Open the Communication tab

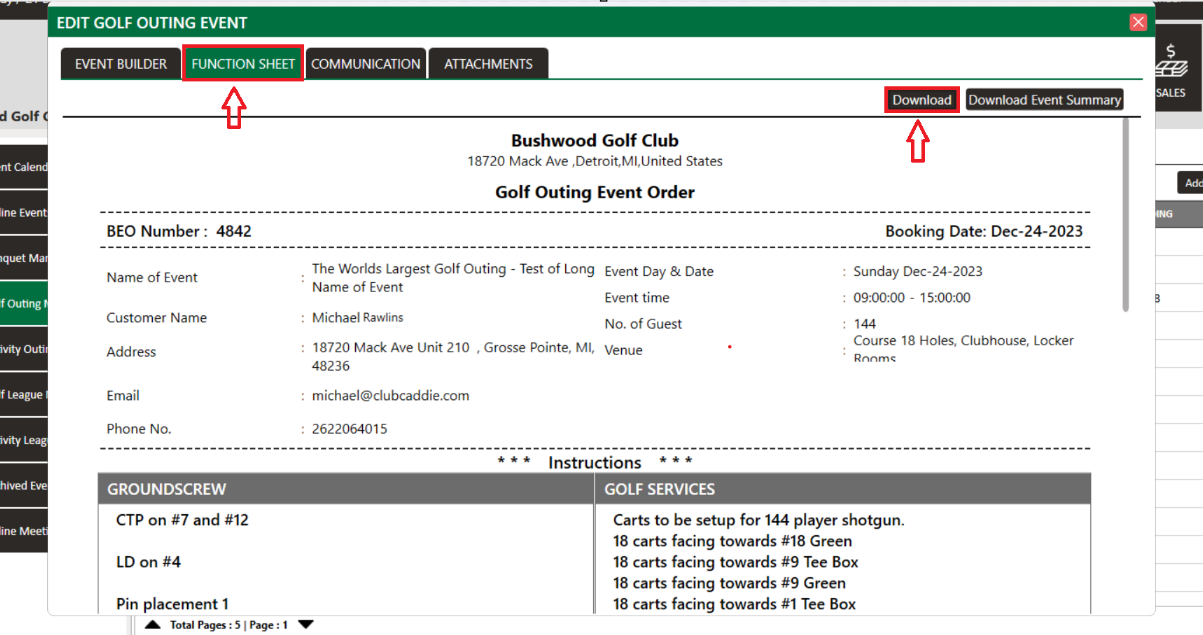365,64
